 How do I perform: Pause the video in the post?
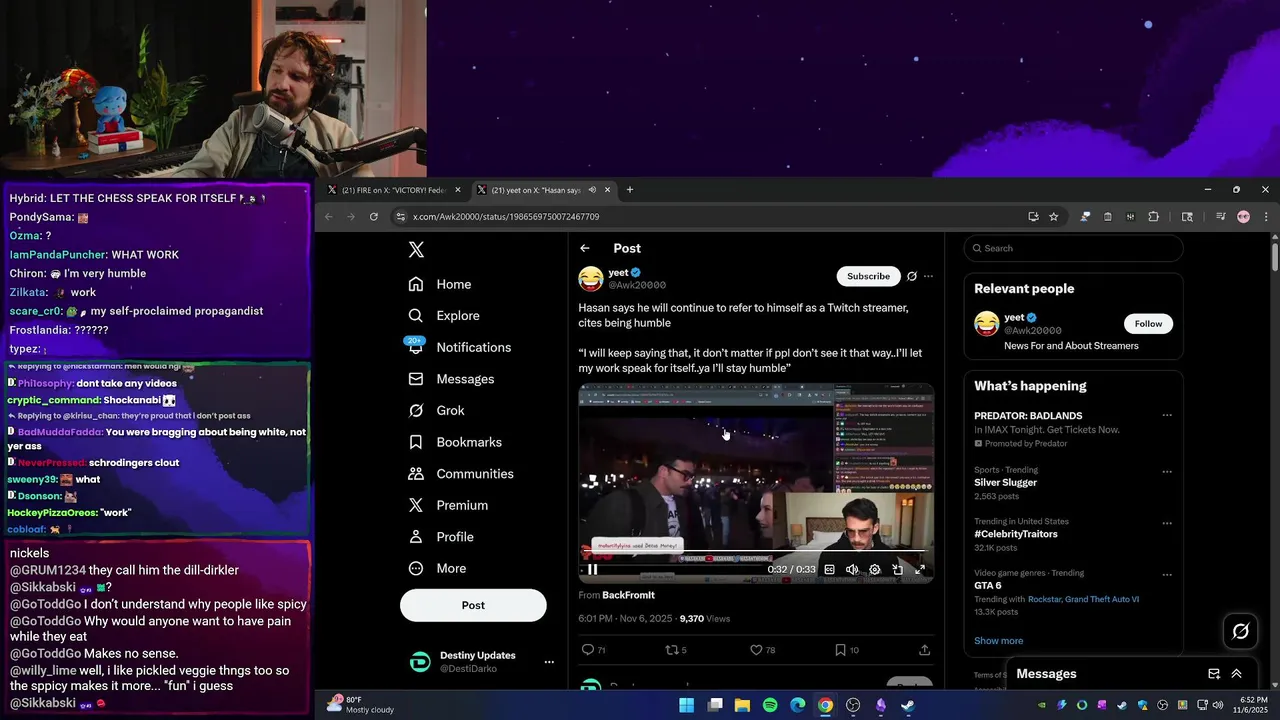592,569
